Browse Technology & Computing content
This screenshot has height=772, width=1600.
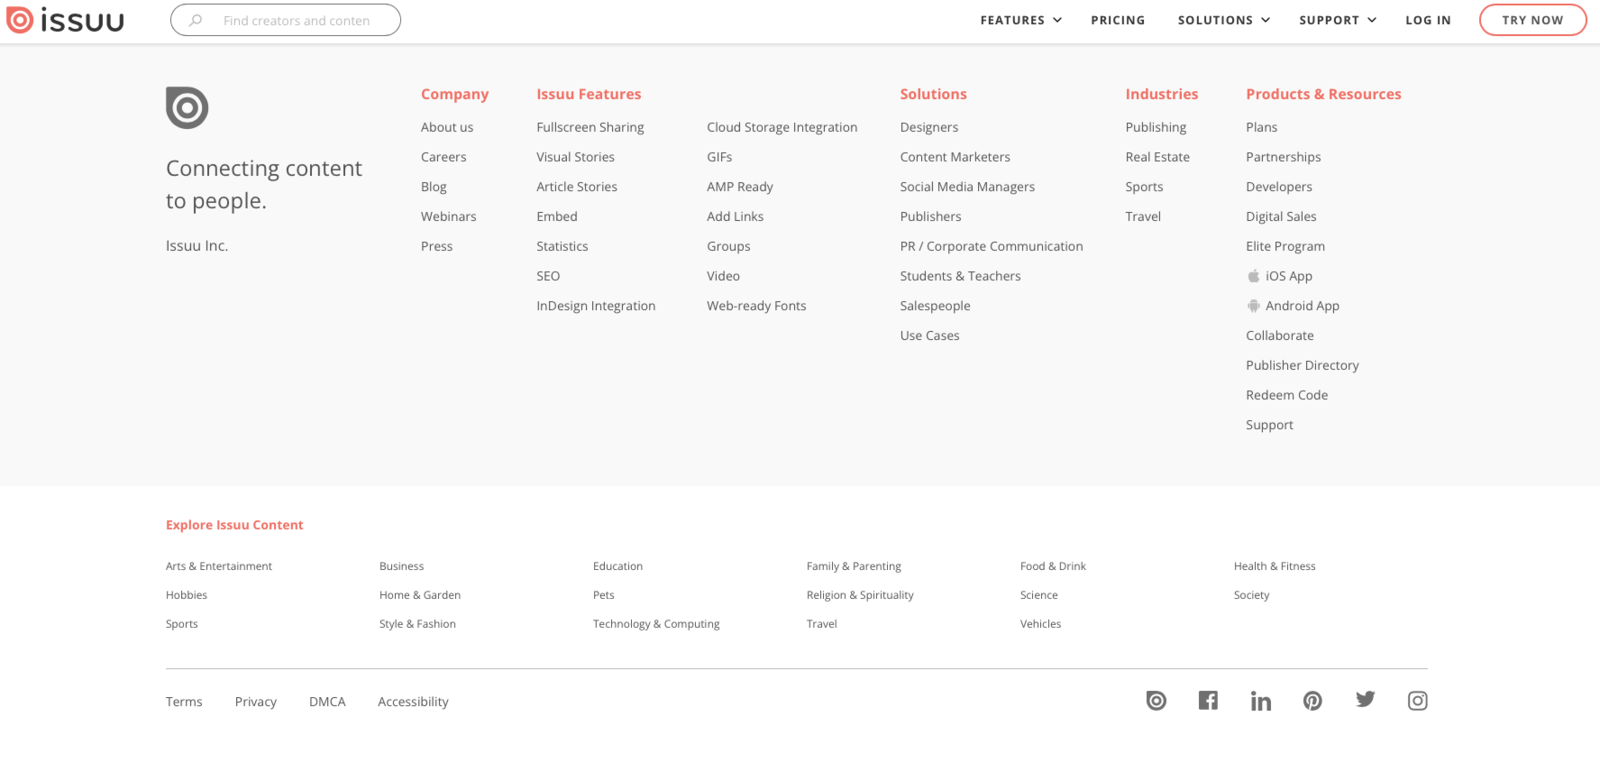pyautogui.click(x=656, y=624)
